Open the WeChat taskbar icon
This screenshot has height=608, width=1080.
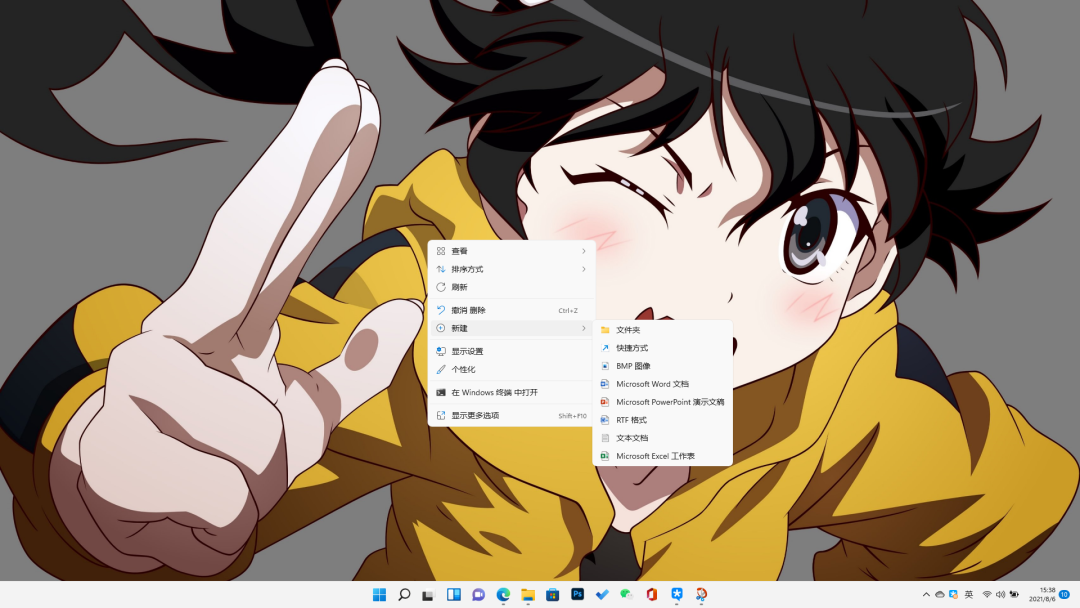click(627, 595)
